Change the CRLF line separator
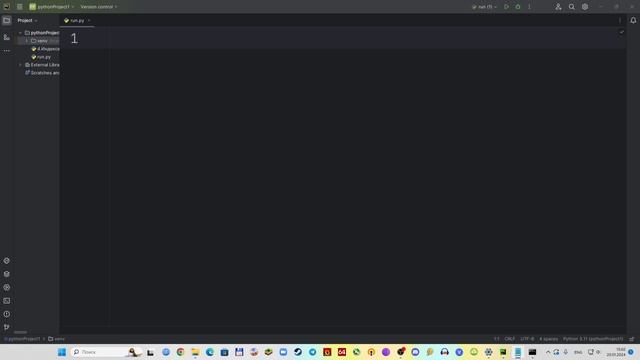The width and height of the screenshot is (640, 360). pyautogui.click(x=509, y=339)
